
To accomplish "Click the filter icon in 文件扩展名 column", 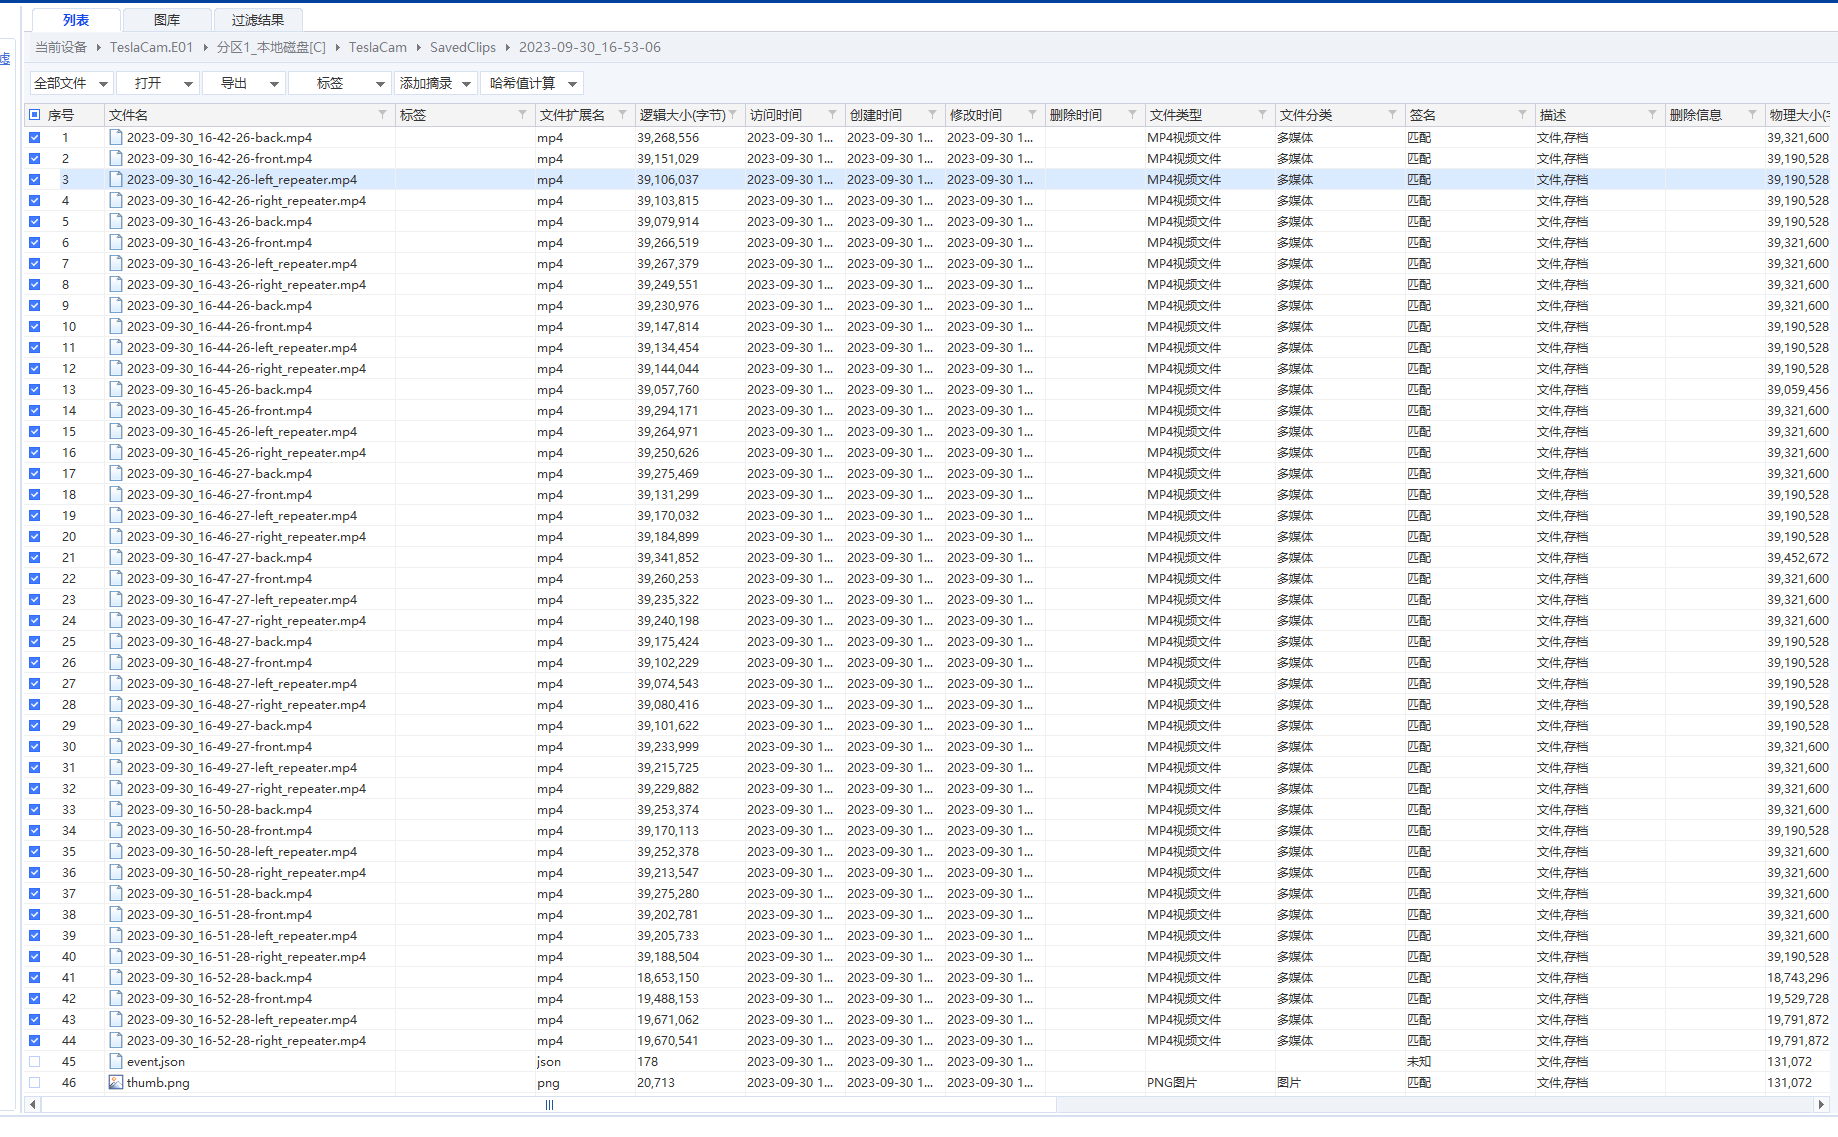I will [x=623, y=115].
